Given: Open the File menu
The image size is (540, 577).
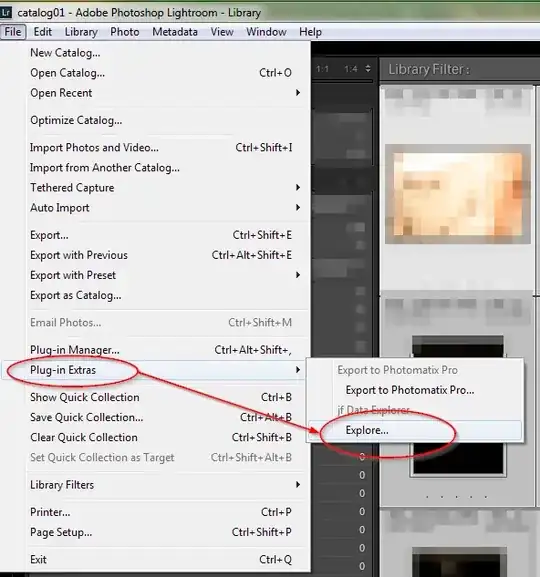Looking at the screenshot, I should pyautogui.click(x=13, y=32).
